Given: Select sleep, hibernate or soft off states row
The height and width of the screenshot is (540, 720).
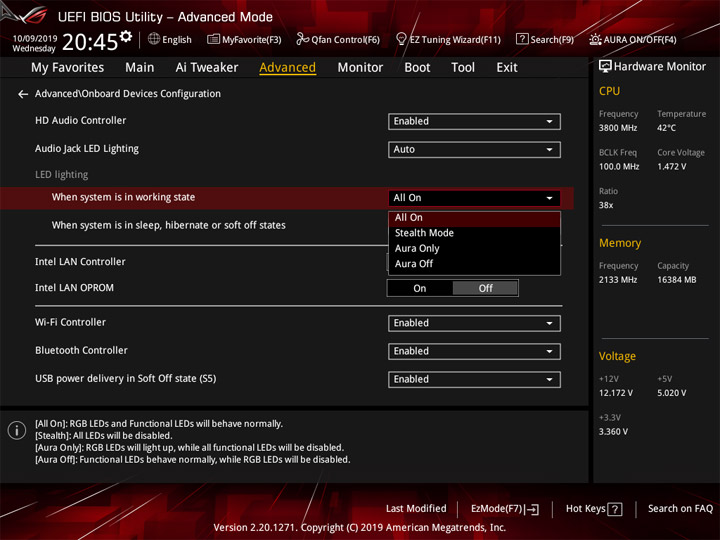Looking at the screenshot, I should tap(169, 225).
